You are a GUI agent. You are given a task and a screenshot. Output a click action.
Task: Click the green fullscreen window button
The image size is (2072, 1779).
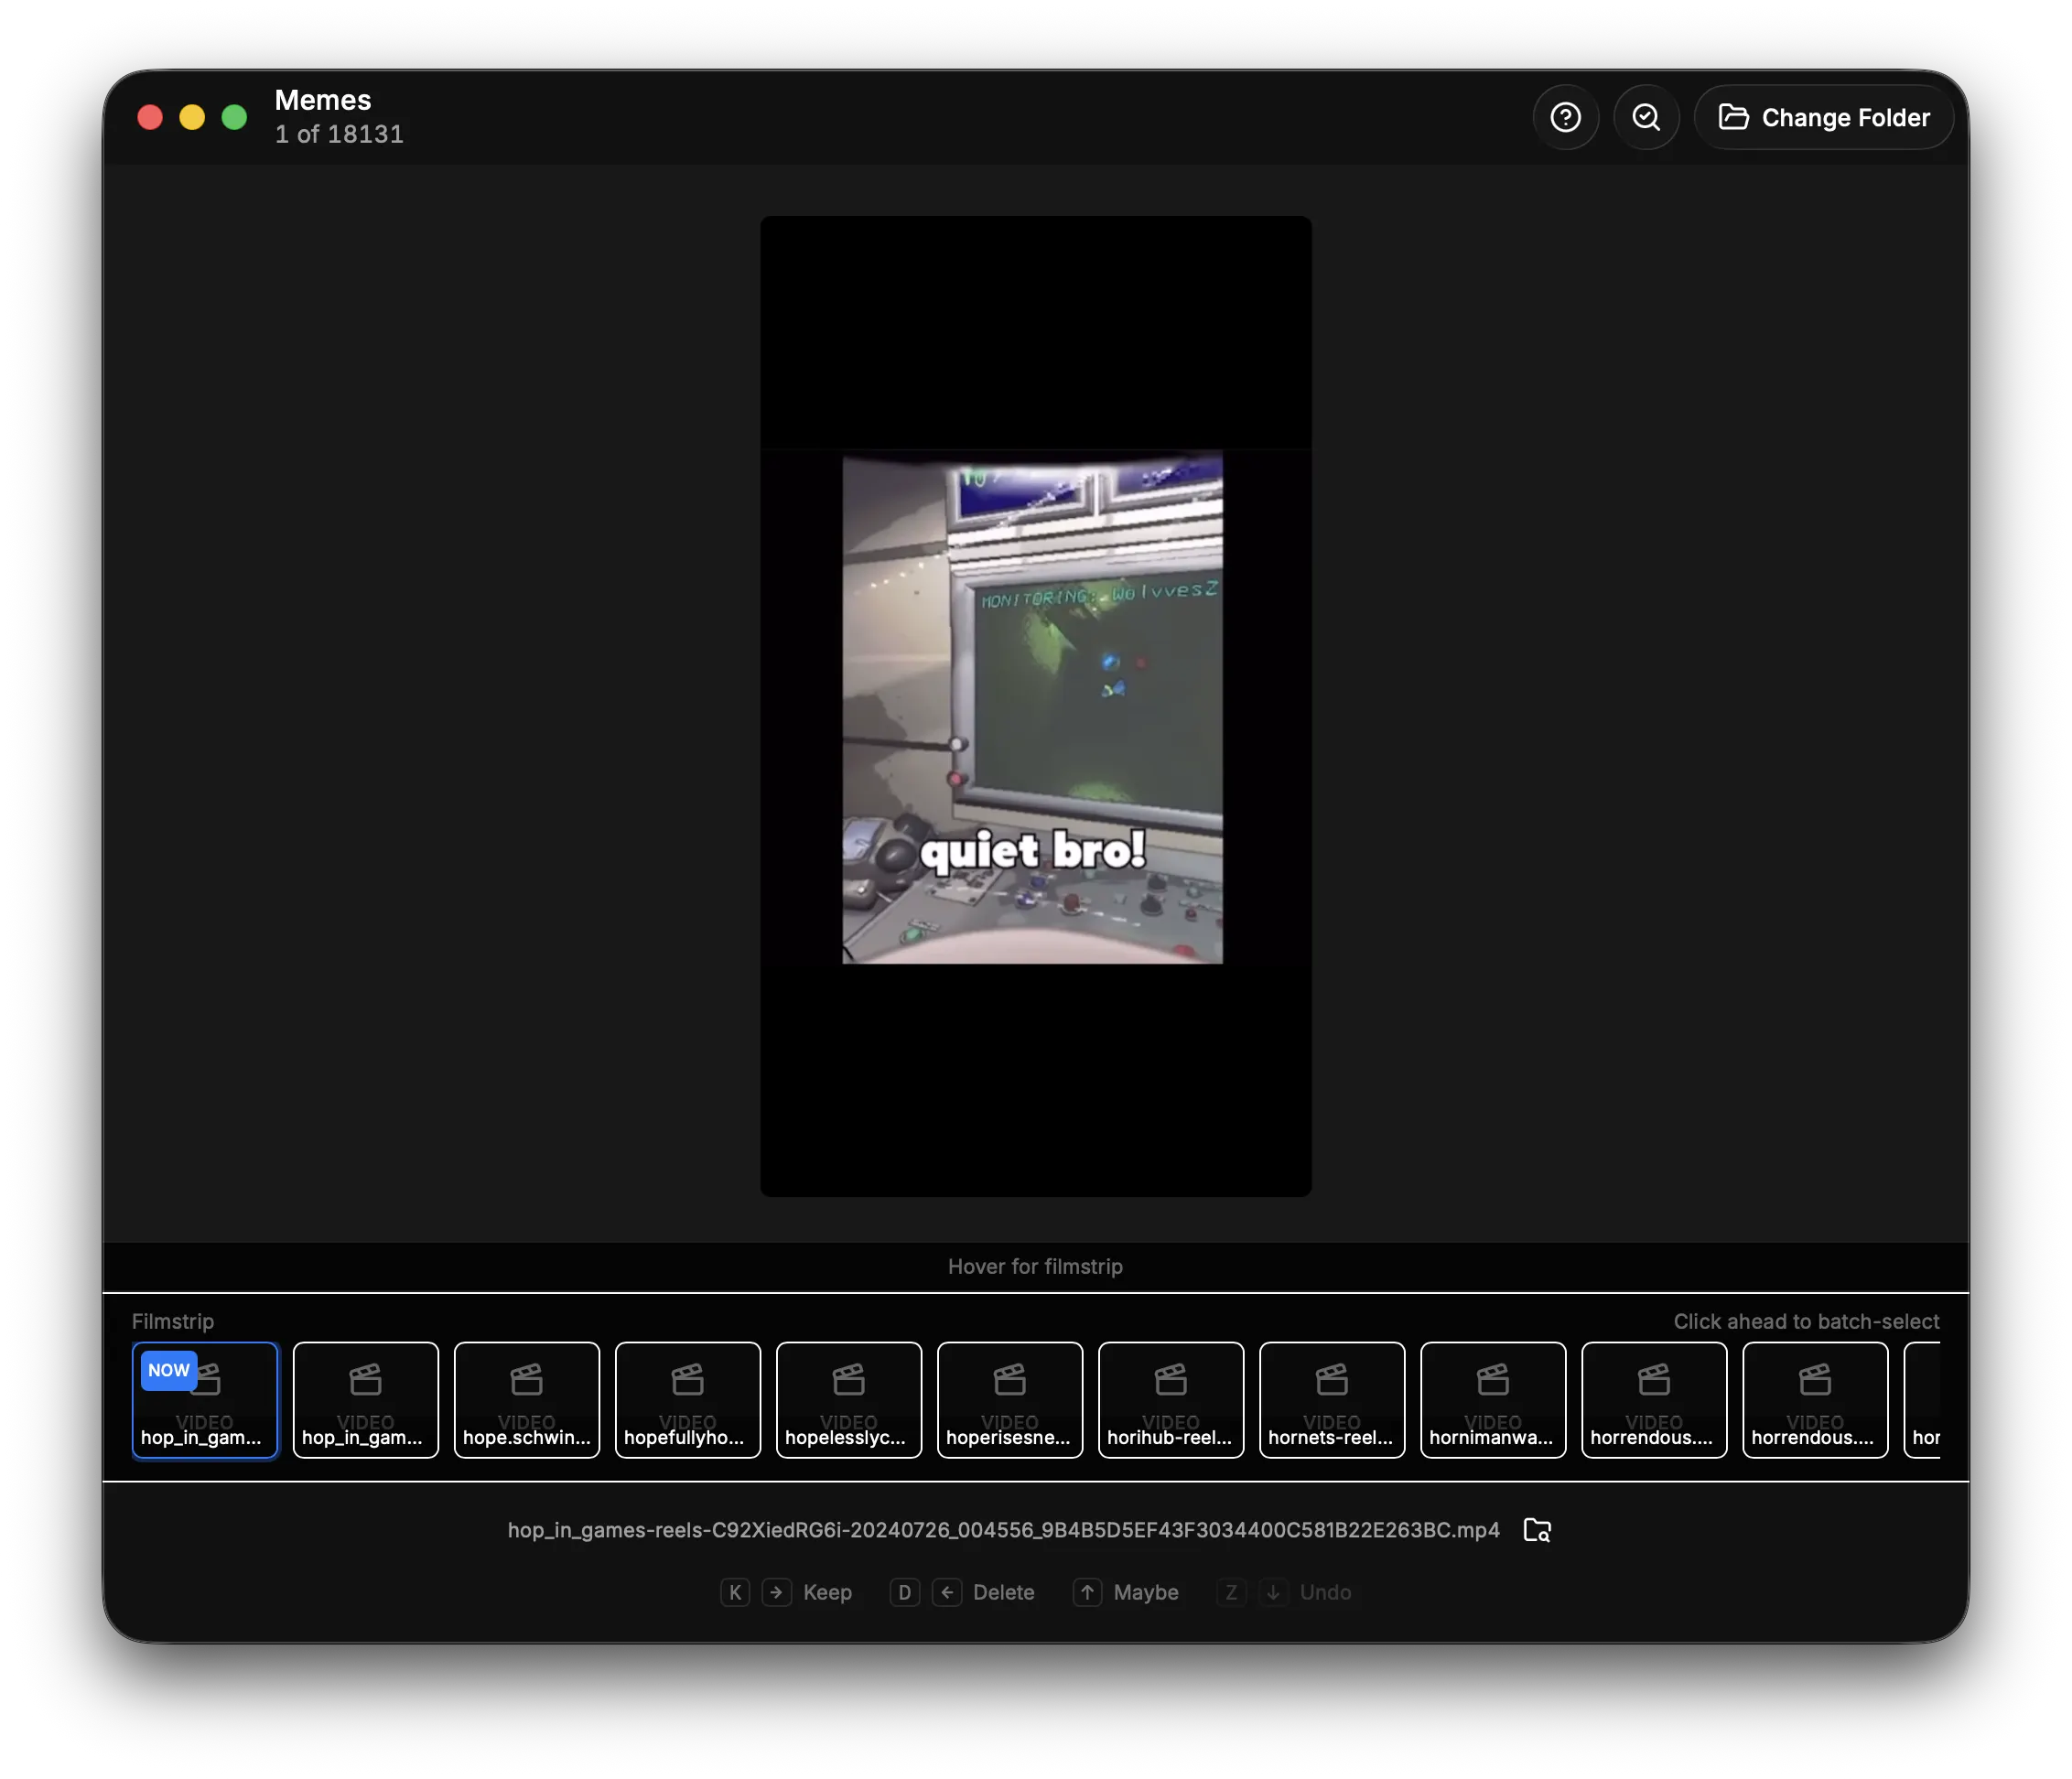(234, 118)
